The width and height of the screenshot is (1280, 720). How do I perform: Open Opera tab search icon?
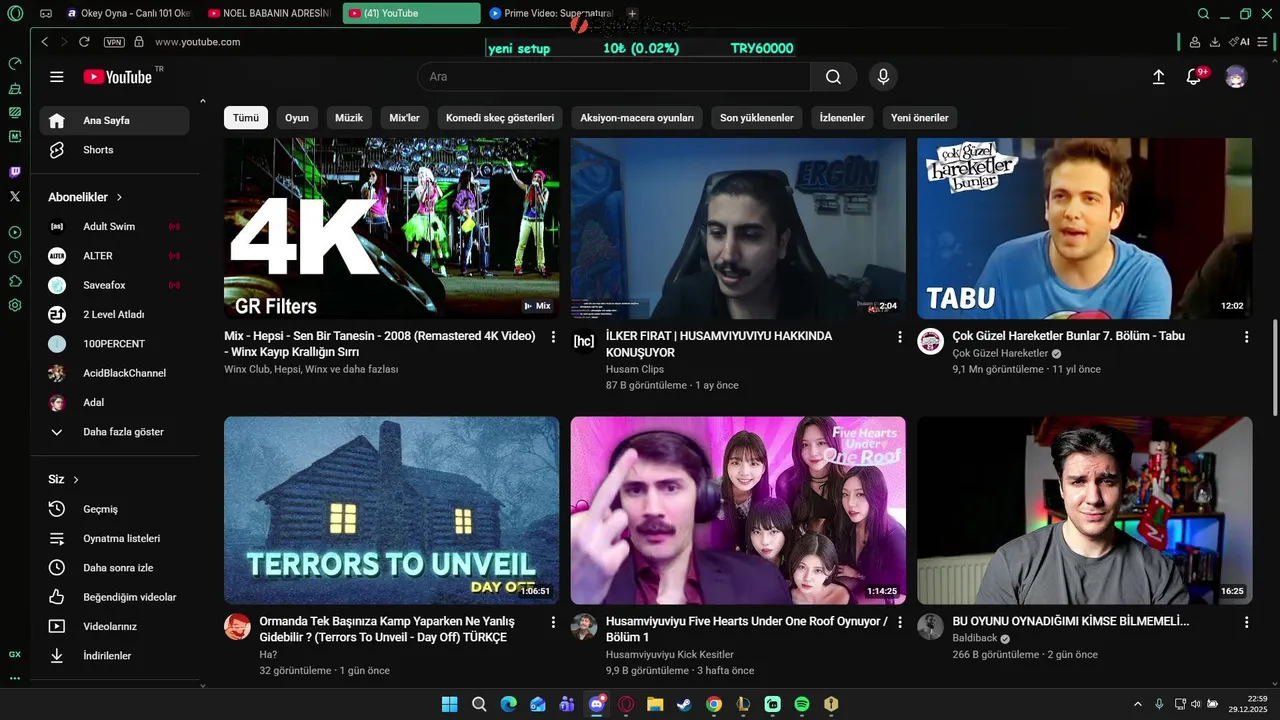tap(1203, 14)
